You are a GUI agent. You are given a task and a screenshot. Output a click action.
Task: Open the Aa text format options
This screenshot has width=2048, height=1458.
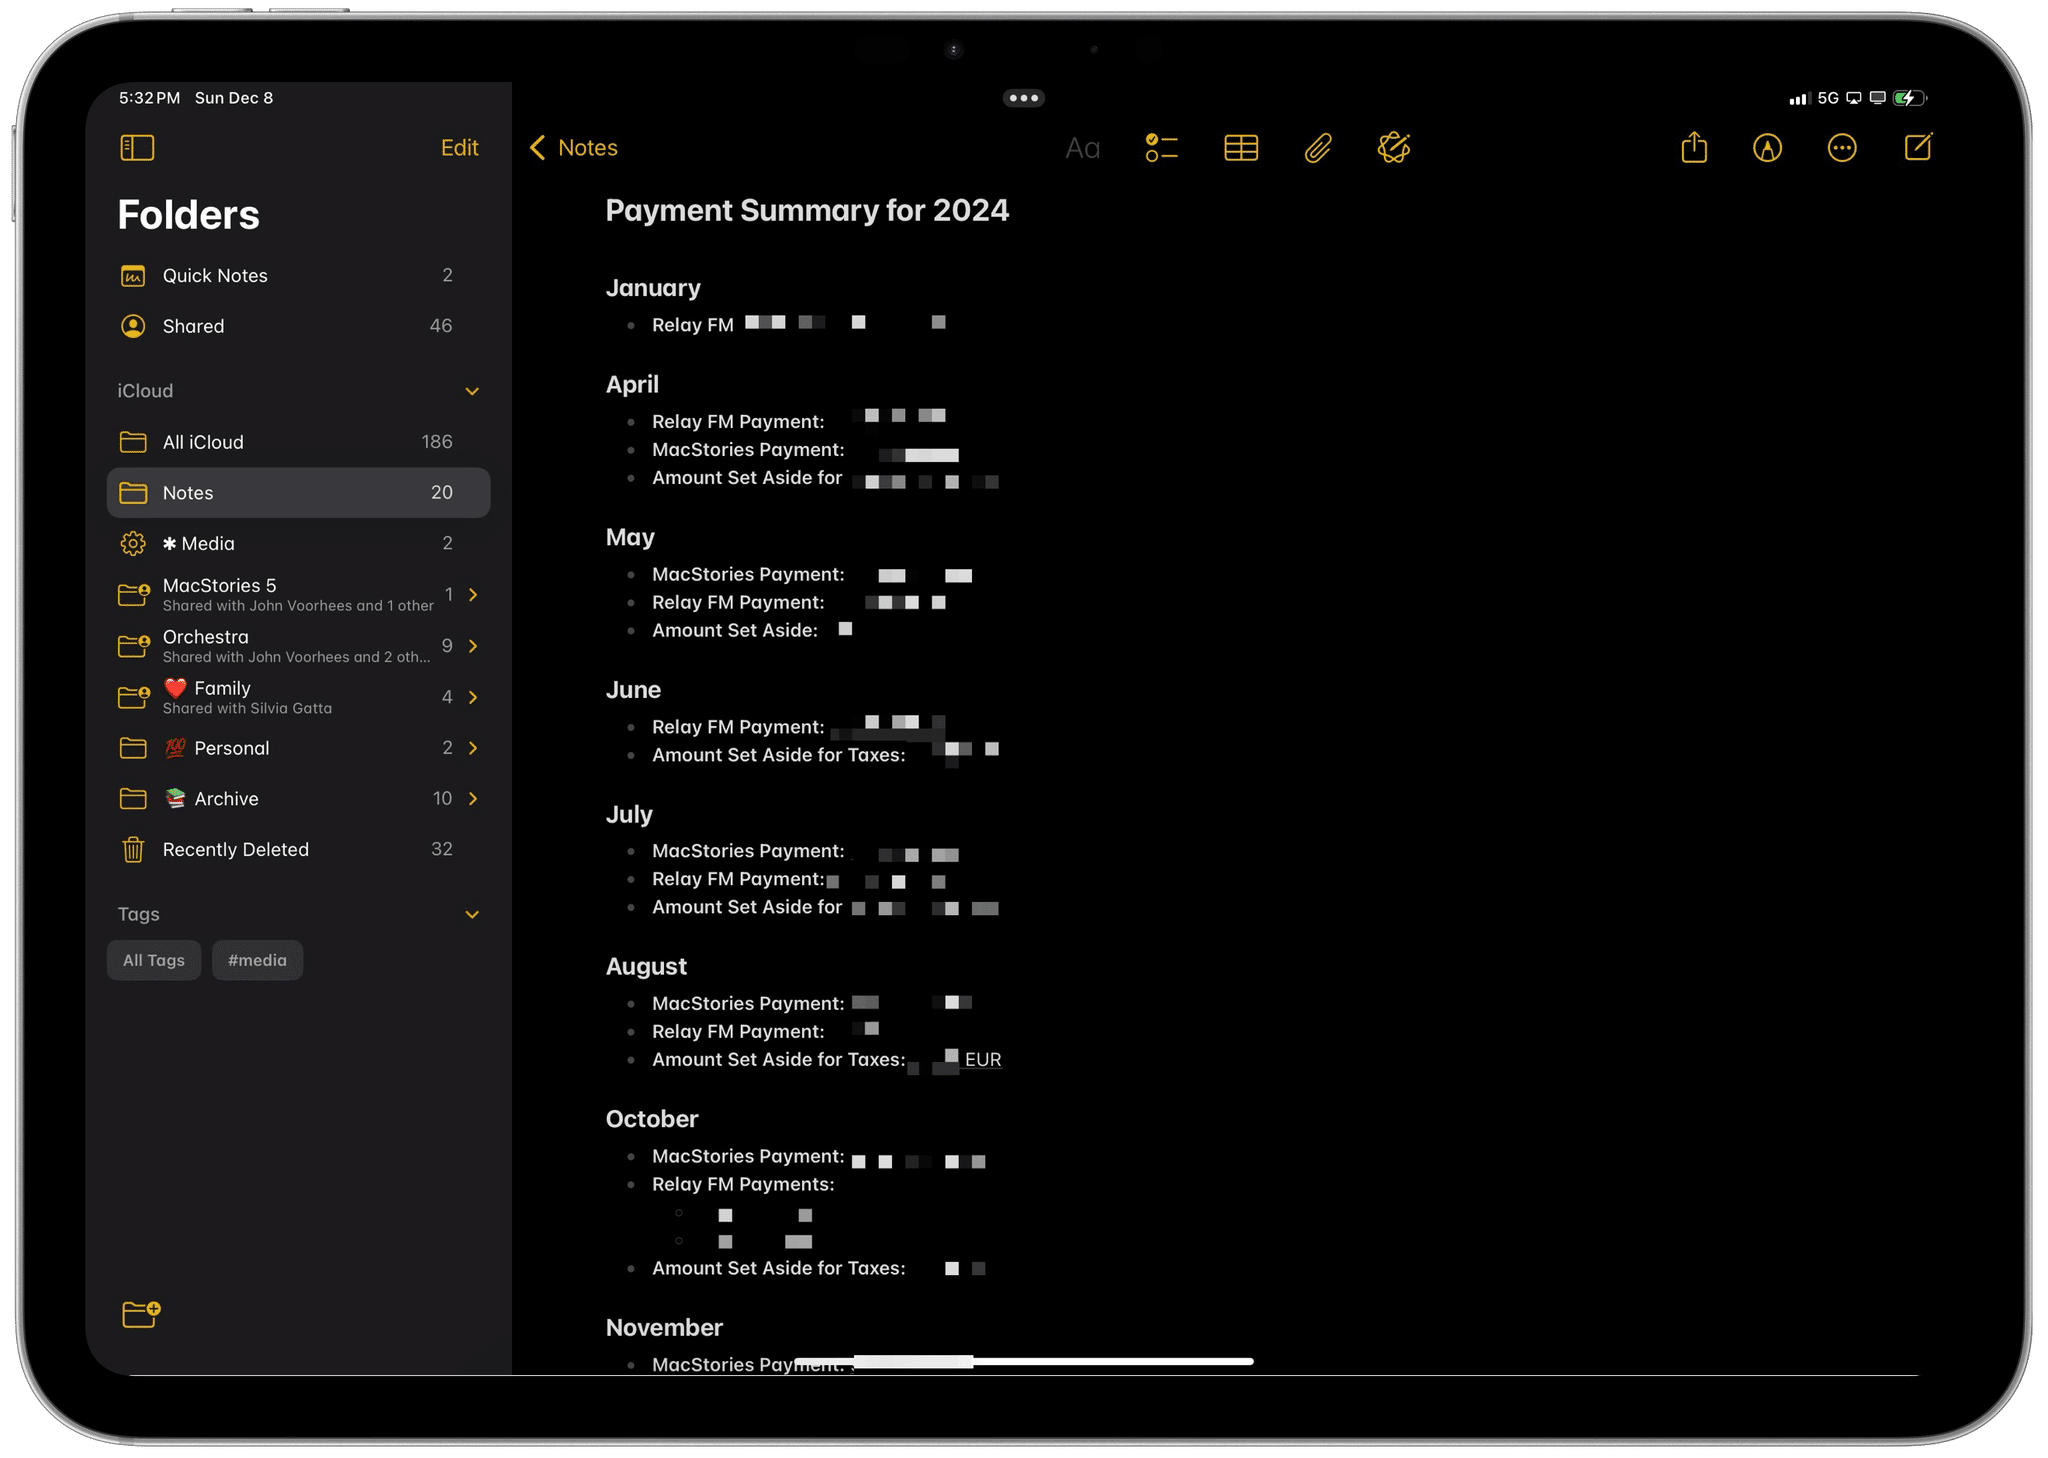[x=1082, y=148]
